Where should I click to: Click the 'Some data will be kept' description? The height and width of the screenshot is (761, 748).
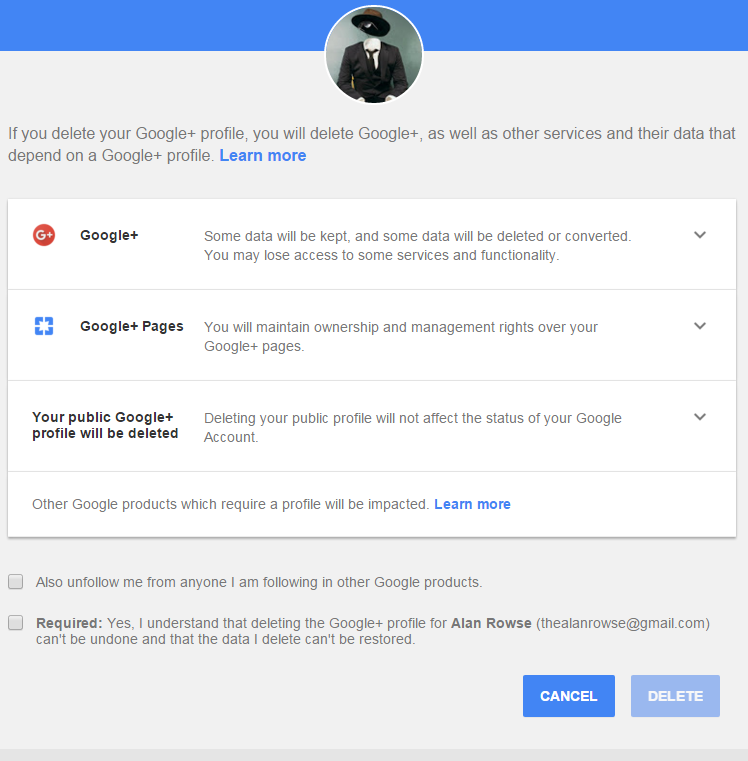(x=417, y=246)
